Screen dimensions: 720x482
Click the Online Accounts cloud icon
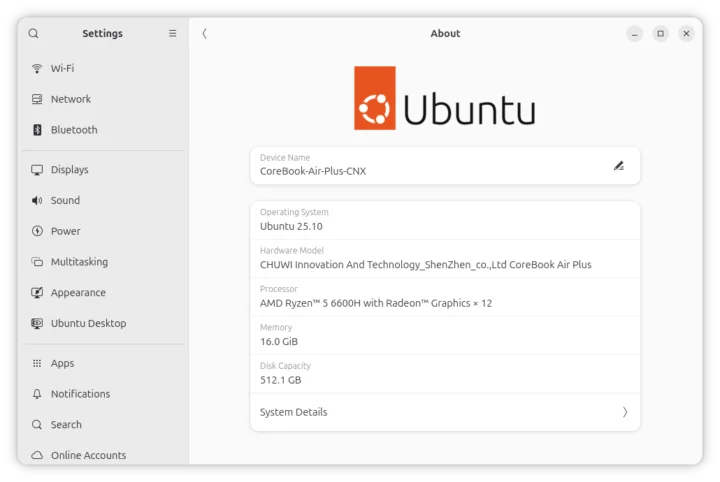tap(37, 455)
